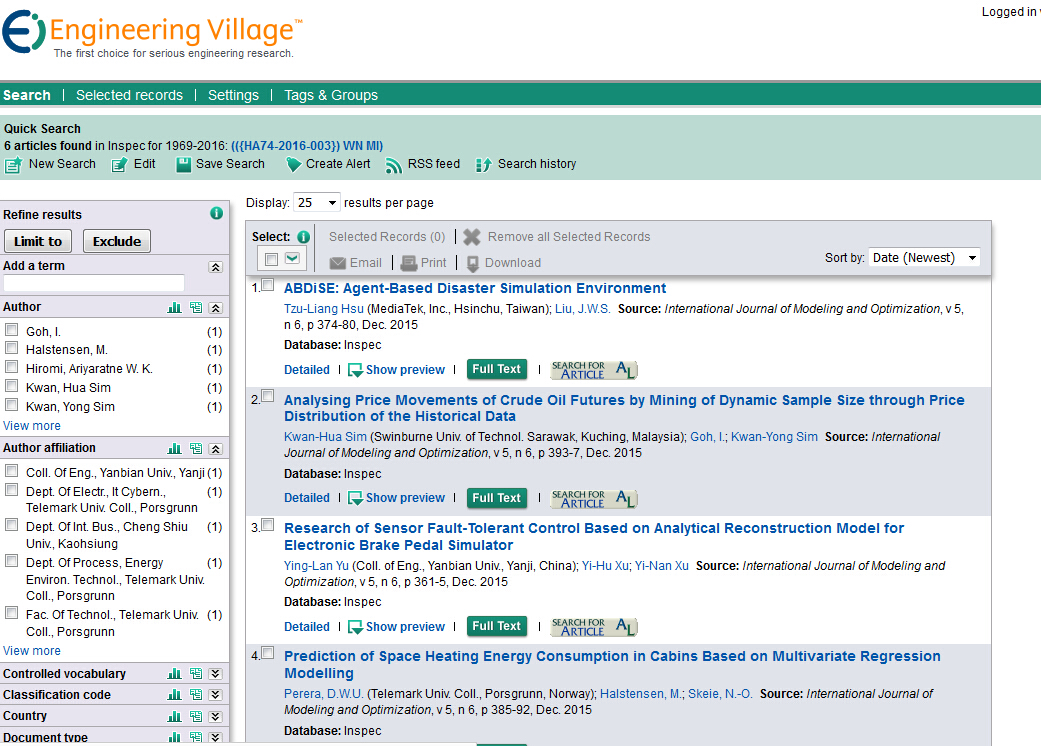Collapse the Author section
Image resolution: width=1041 pixels, height=746 pixels.
216,308
